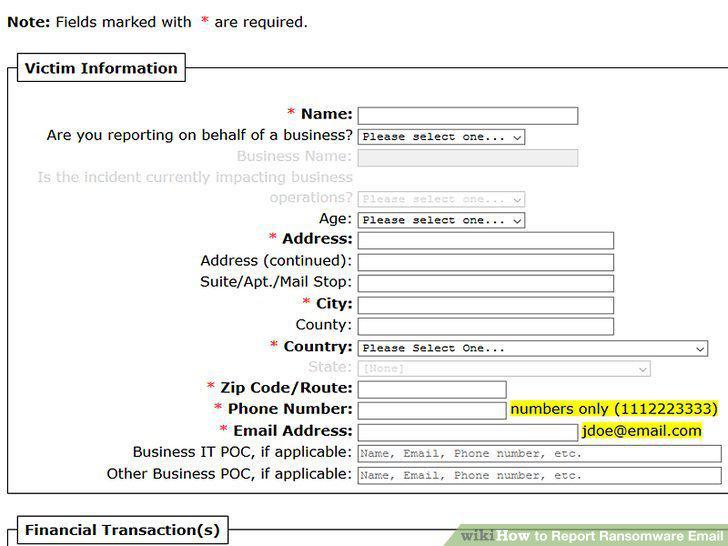Viewport: 728px width, 546px height.
Task: Click the City input box
Action: tap(486, 305)
